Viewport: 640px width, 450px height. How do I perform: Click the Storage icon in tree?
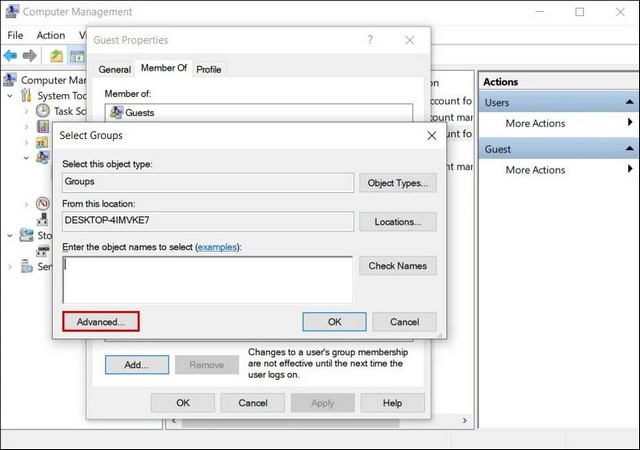[27, 235]
